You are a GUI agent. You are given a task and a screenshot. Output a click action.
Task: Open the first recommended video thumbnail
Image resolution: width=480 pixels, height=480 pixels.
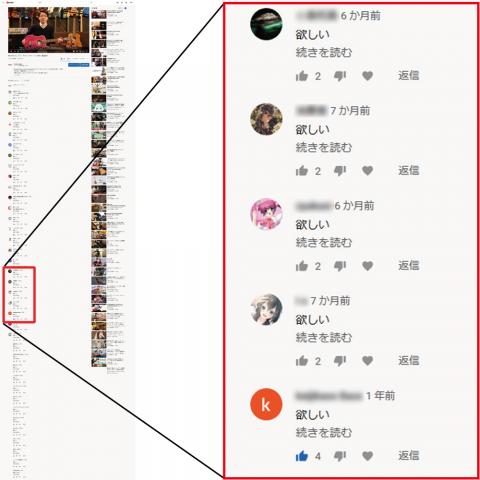[x=99, y=14]
